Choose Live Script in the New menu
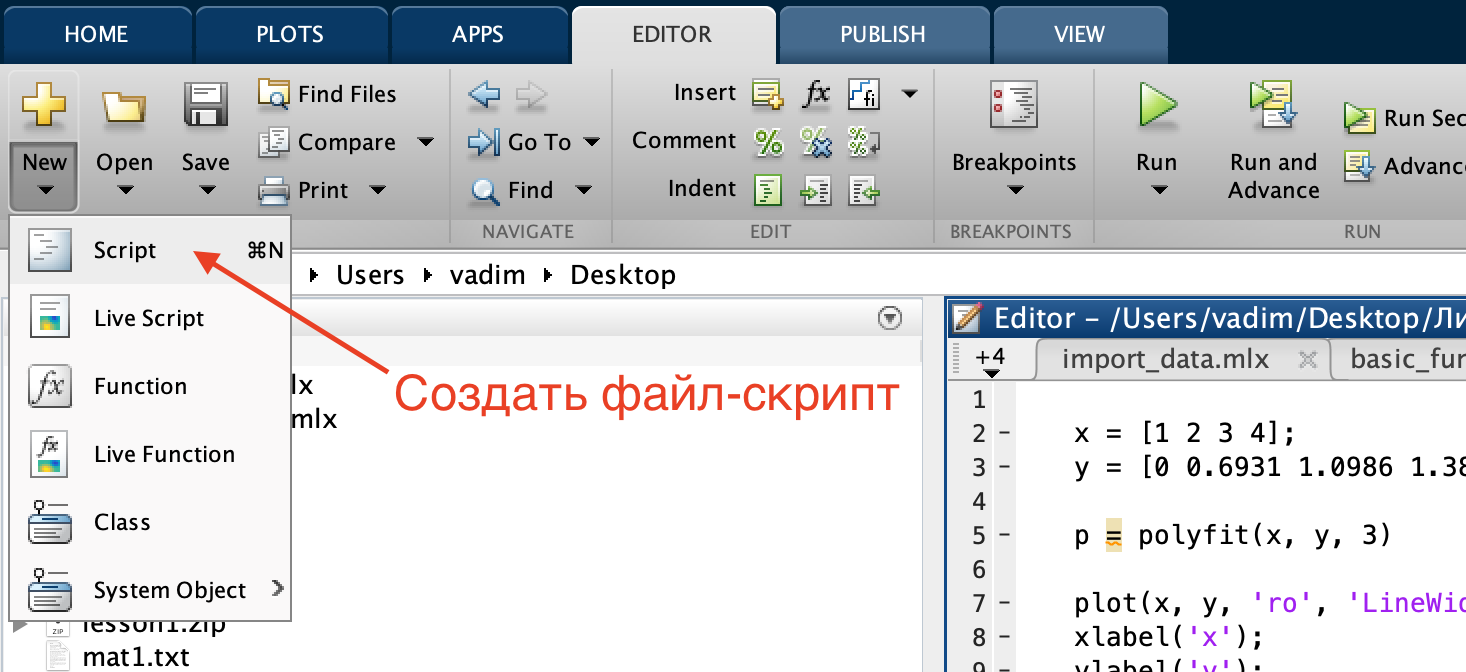1466x672 pixels. click(150, 318)
